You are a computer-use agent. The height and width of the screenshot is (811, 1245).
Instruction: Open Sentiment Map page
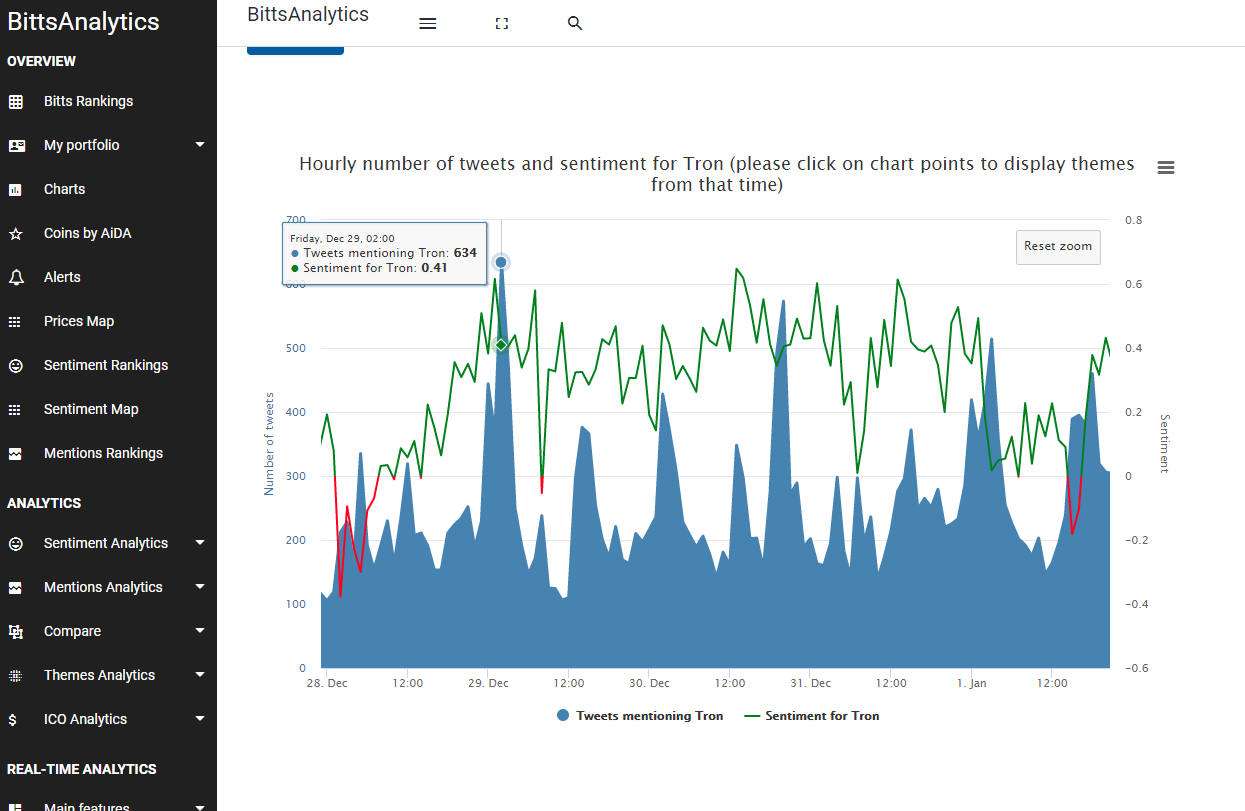(91, 409)
